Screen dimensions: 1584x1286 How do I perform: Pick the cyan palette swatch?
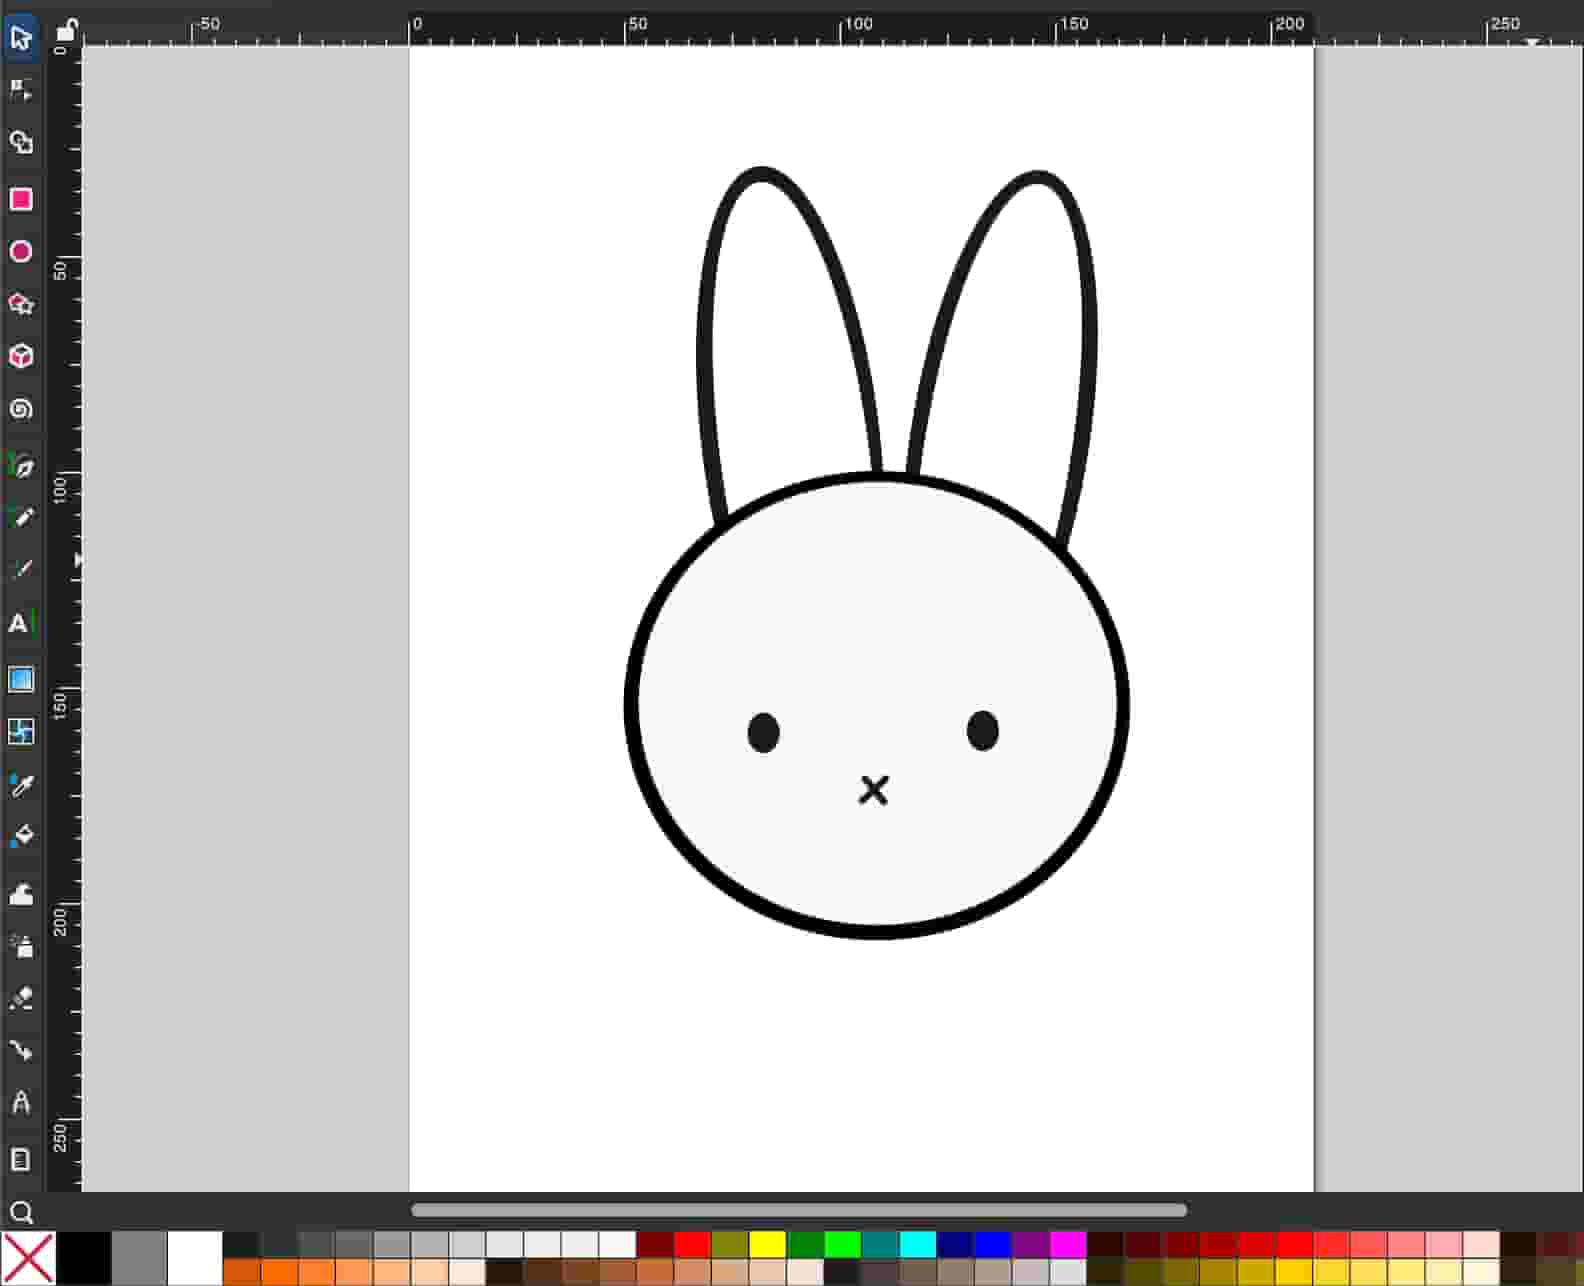tap(918, 1244)
